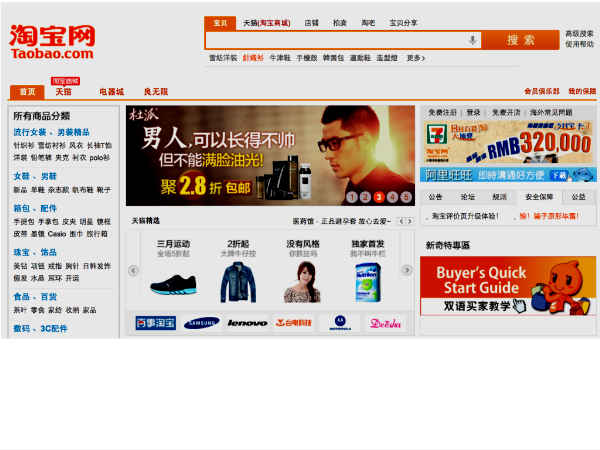Click the orange 搜索 search button
Screen dimensions: 600x450
click(x=520, y=40)
